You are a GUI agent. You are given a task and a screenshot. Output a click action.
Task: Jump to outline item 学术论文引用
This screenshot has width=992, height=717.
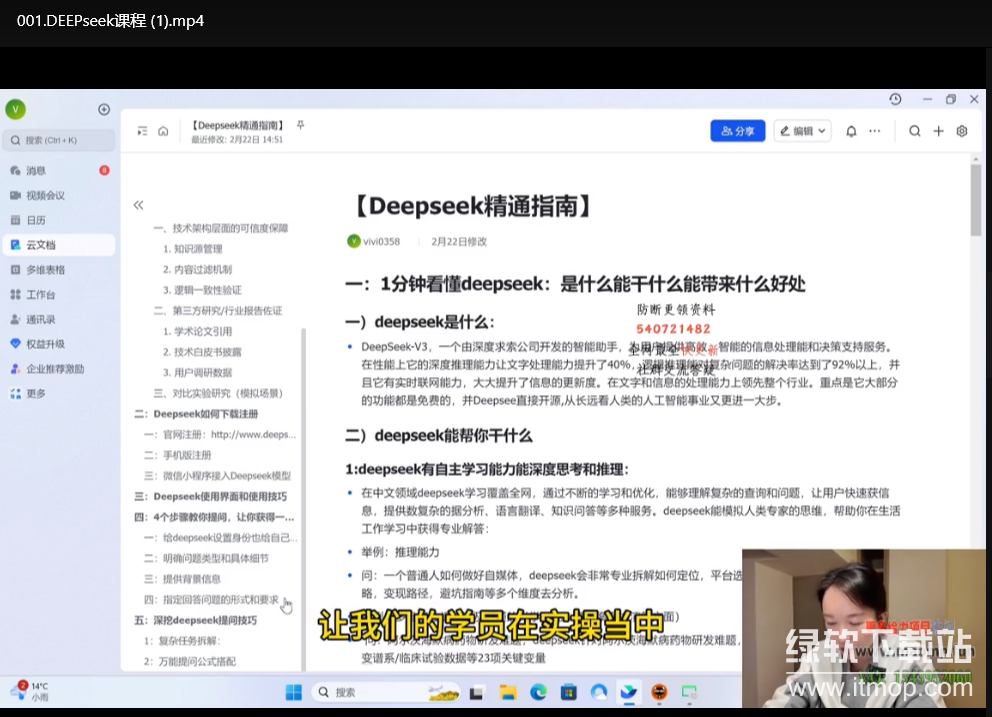coord(197,332)
